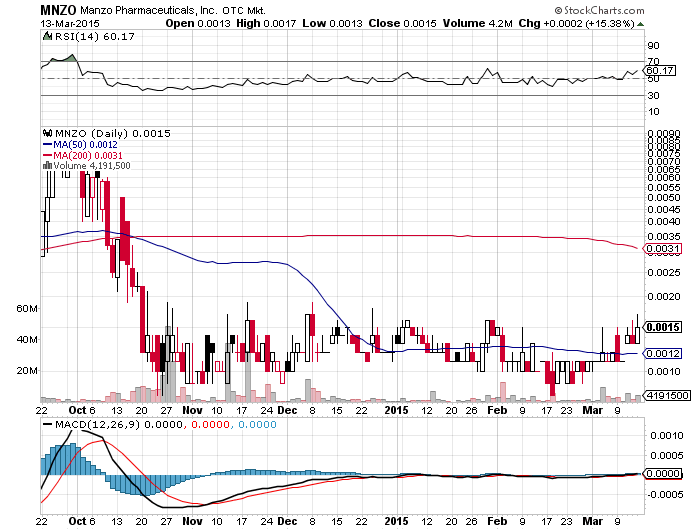
Task: Click the MNZO ticker symbol in header
Action: [58, 10]
